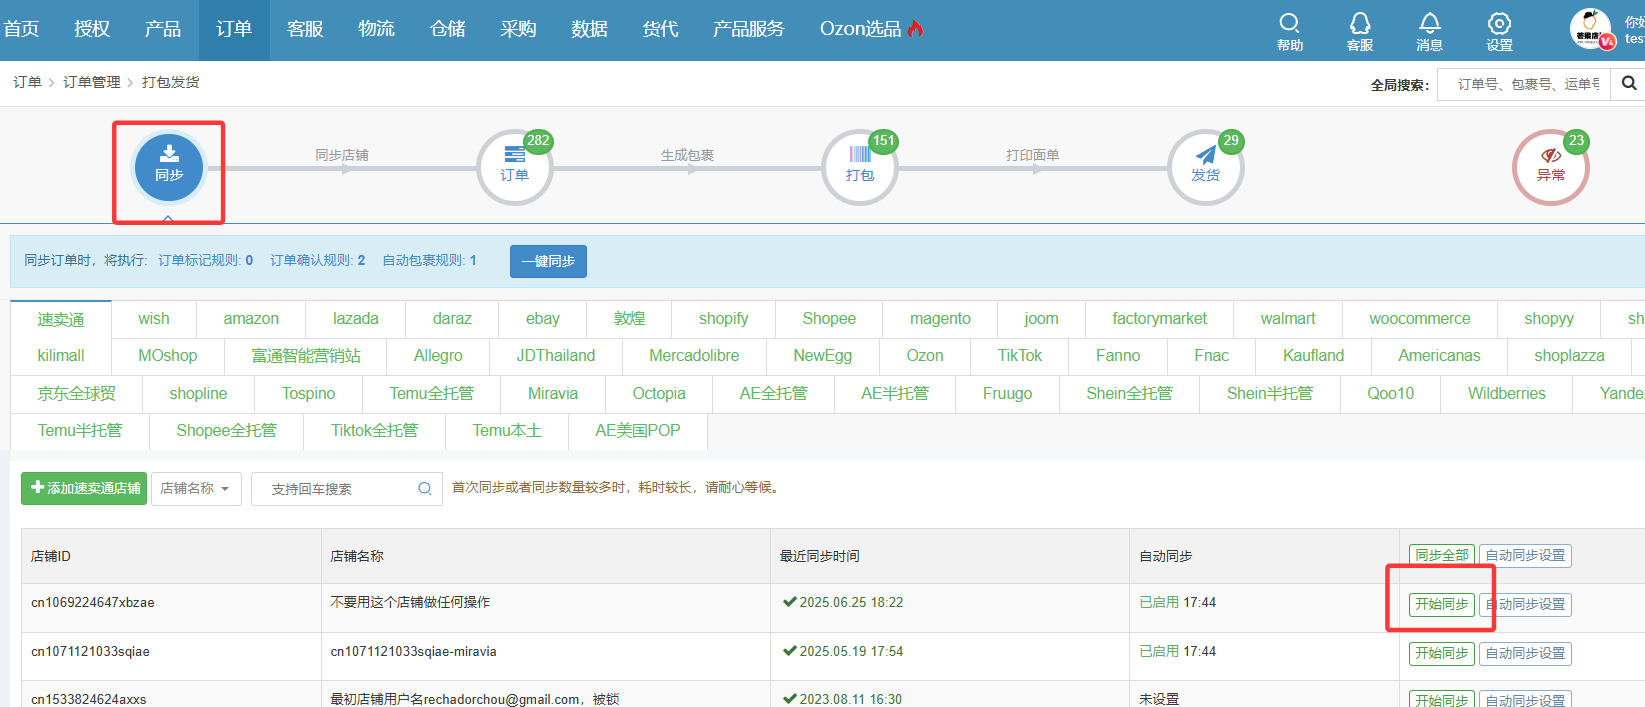Open the 消息 bell notifications icon
This screenshot has height=707, width=1645.
[1430, 31]
